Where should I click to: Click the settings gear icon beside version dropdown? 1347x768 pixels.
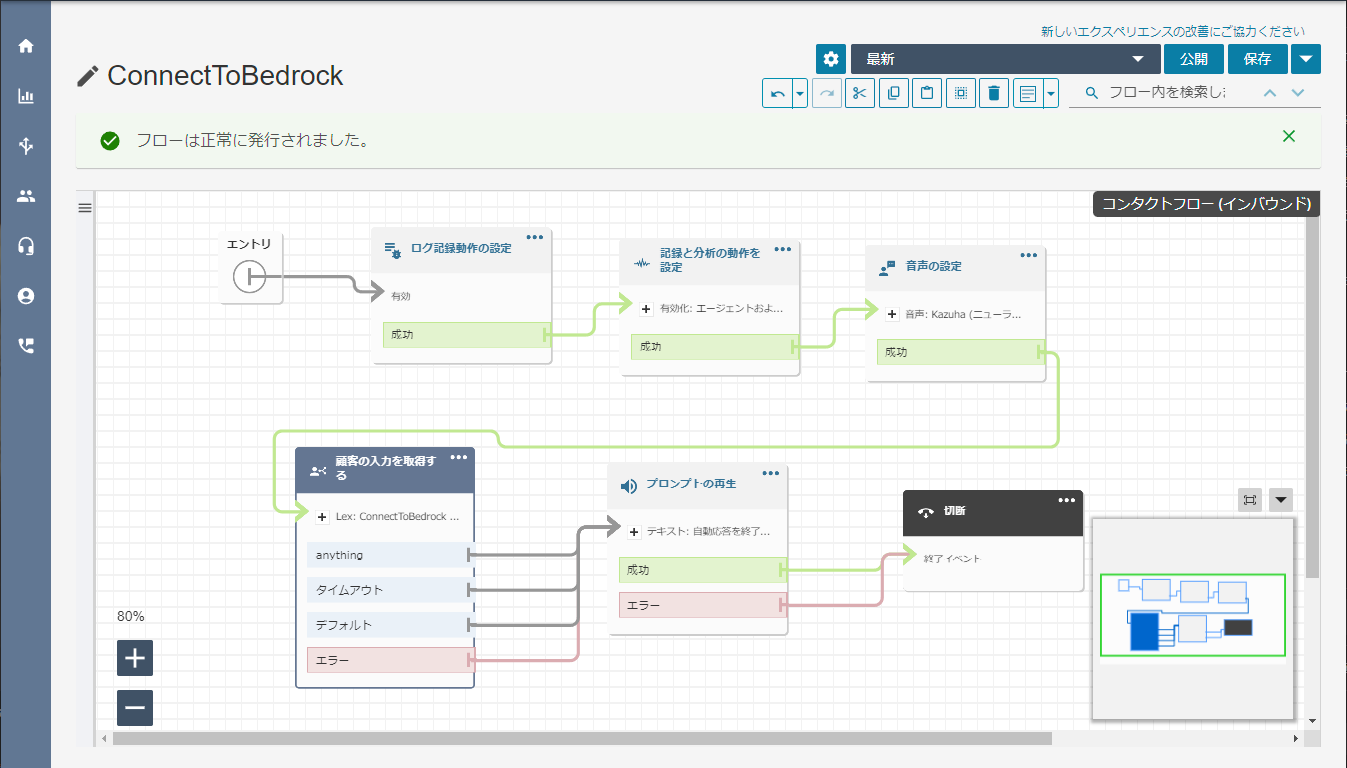click(x=831, y=59)
